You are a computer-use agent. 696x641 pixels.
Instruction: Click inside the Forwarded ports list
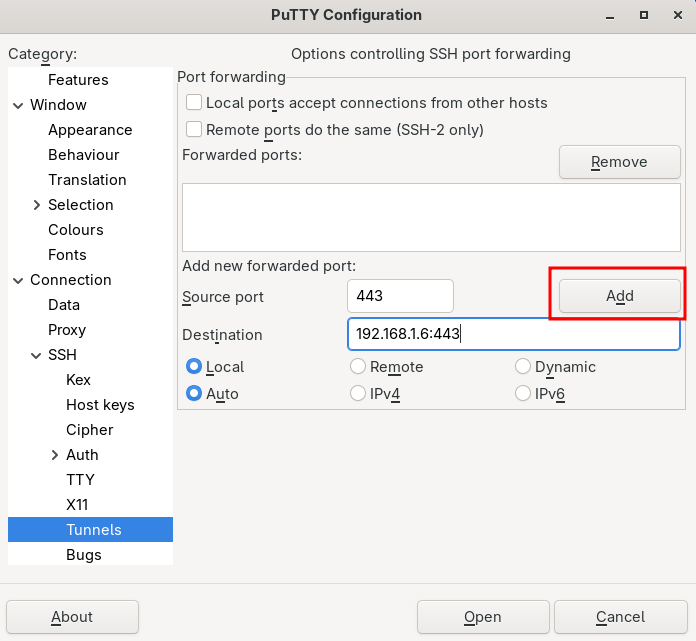(431, 218)
